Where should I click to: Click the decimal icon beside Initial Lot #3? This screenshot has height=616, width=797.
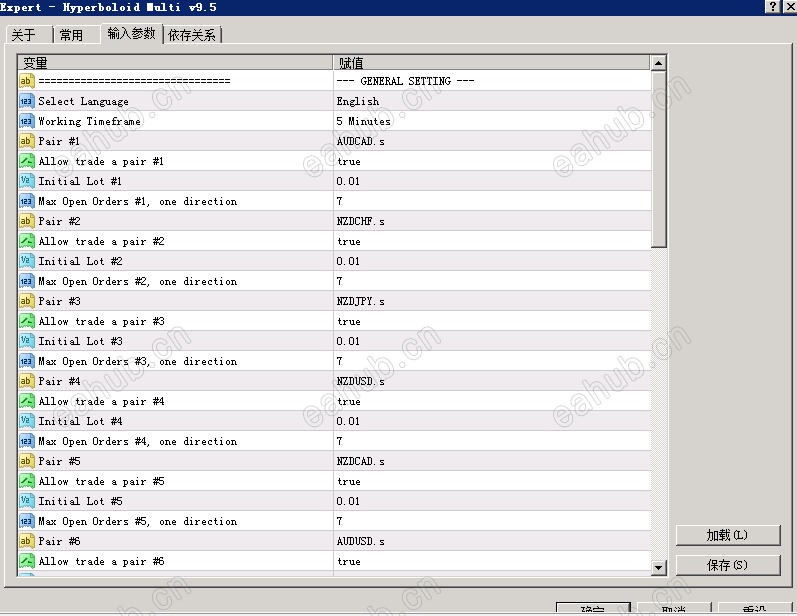pyautogui.click(x=26, y=341)
